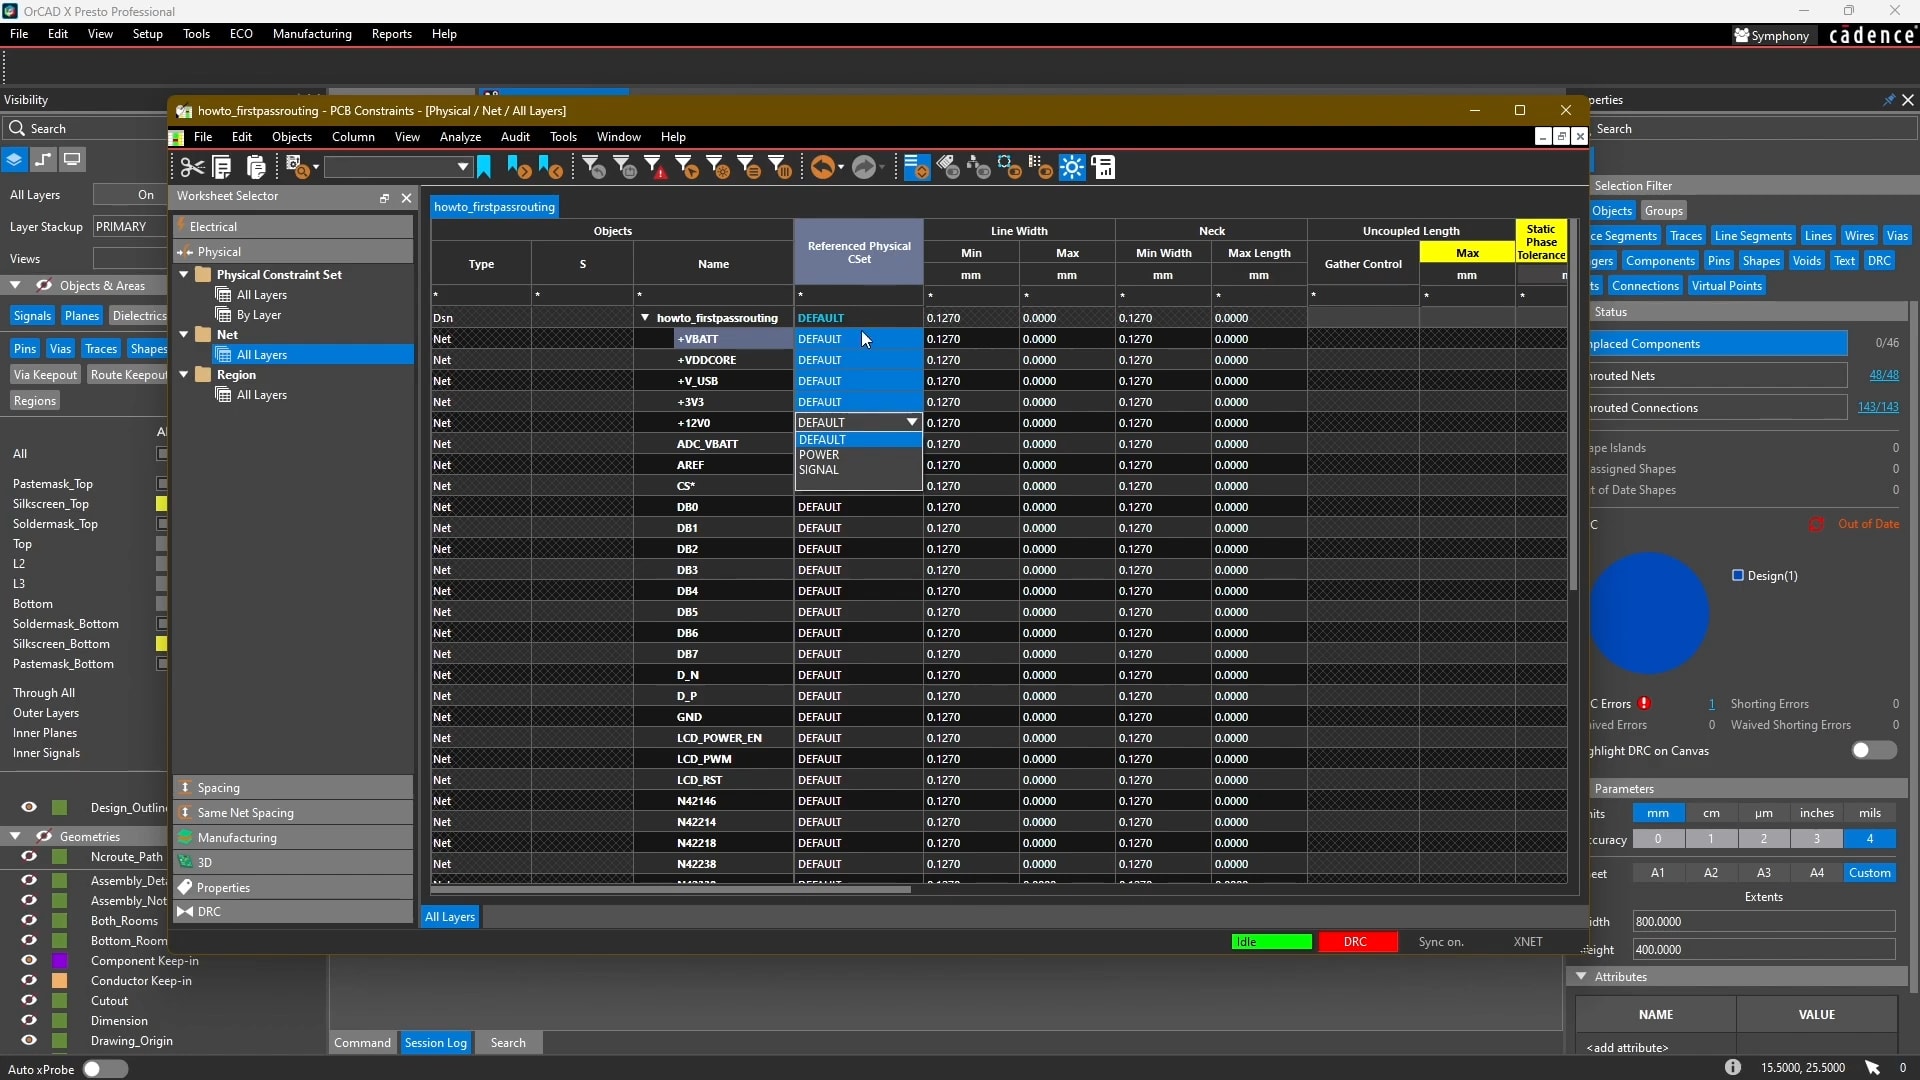The image size is (1920, 1080).
Task: Click the tan Conductor Keep-in color swatch
Action: (x=59, y=981)
